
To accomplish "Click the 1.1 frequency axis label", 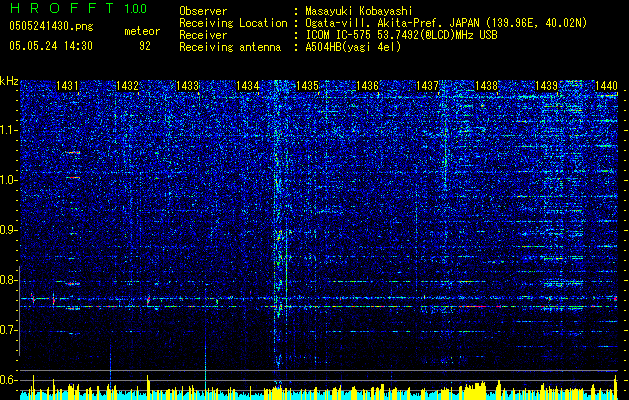I will tap(9, 130).
